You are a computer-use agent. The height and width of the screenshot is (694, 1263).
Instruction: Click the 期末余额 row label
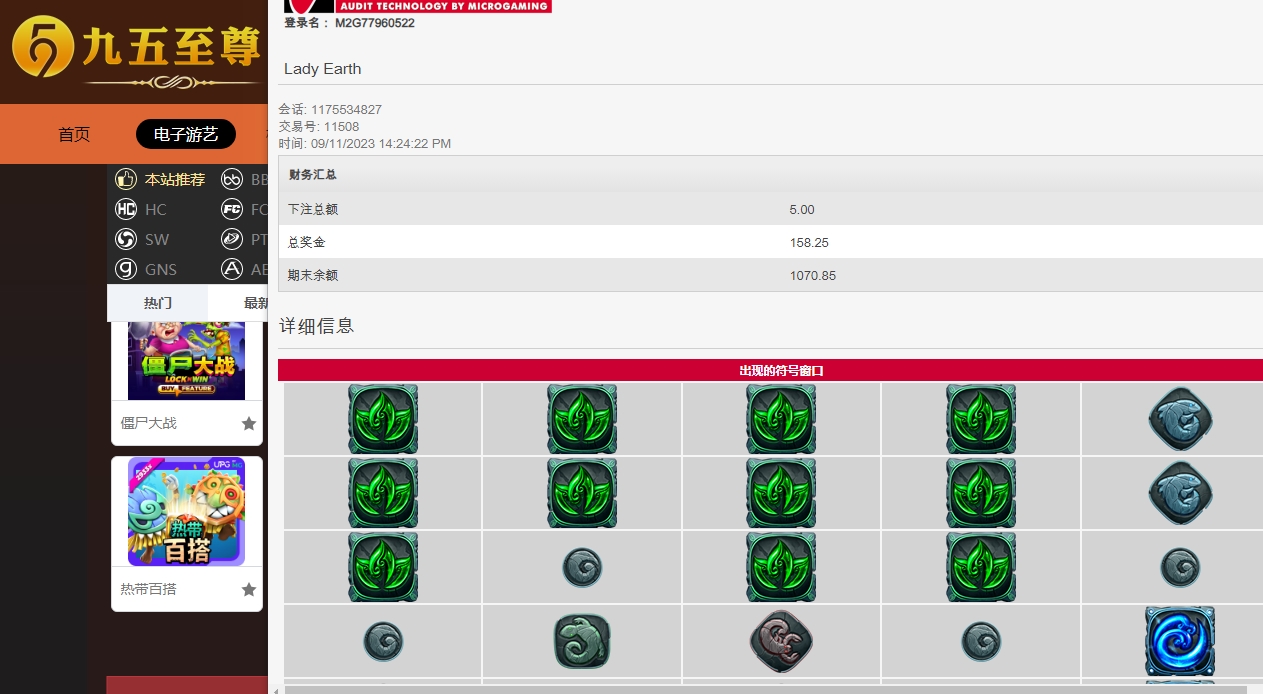pos(313,276)
